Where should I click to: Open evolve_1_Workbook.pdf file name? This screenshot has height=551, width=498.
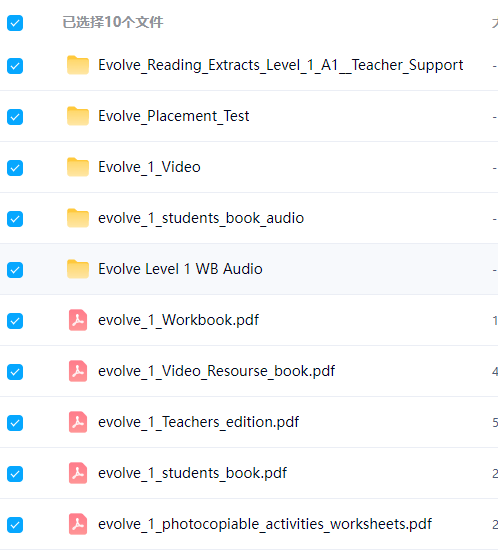179,320
